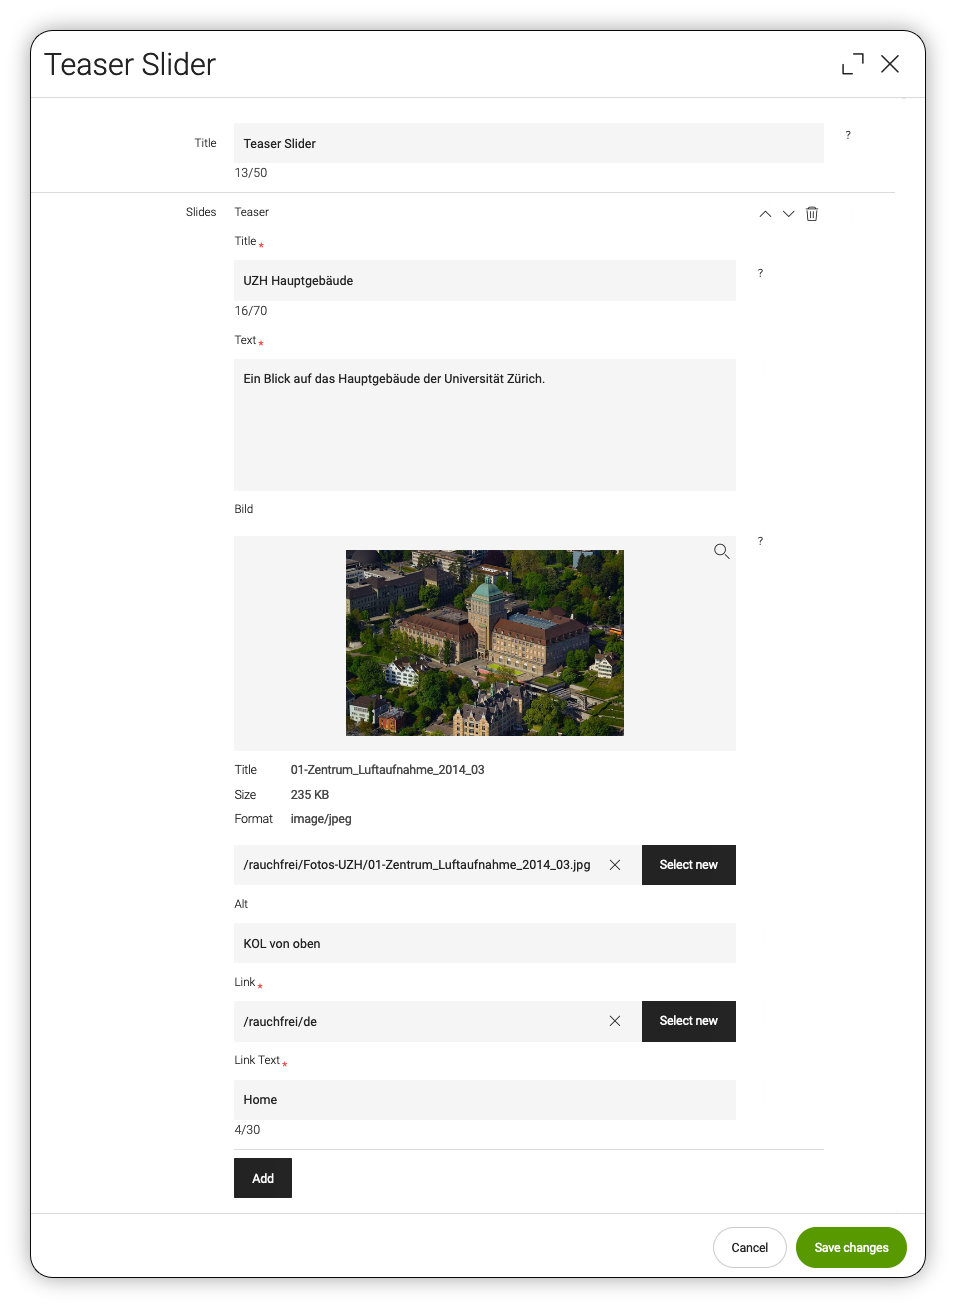Clear the /rauchfrei/de link with X icon
This screenshot has height=1308, width=956.
point(615,1021)
